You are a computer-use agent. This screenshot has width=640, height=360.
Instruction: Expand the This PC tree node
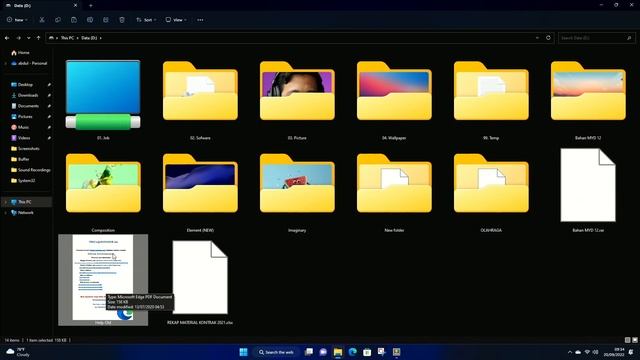(5, 202)
